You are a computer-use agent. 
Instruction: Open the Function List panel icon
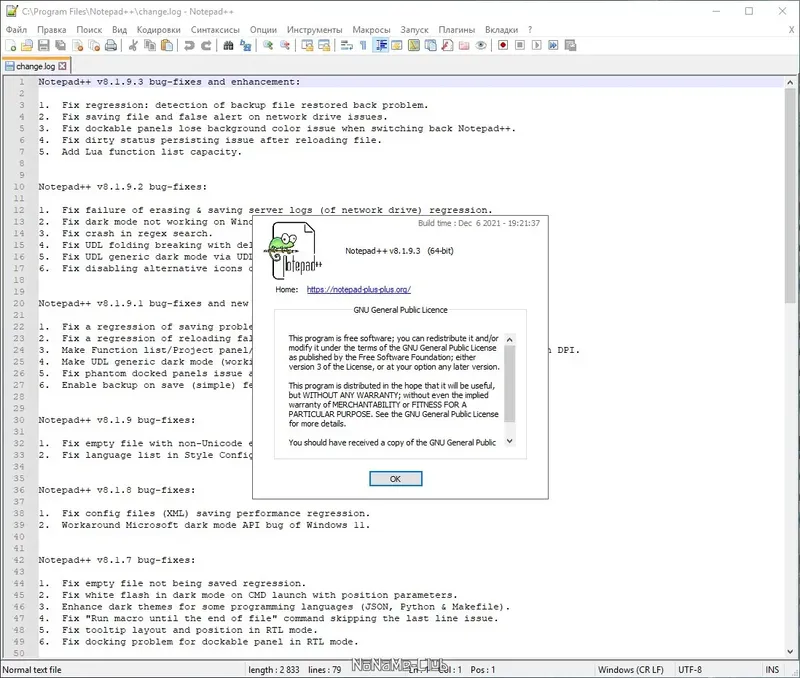[x=447, y=46]
